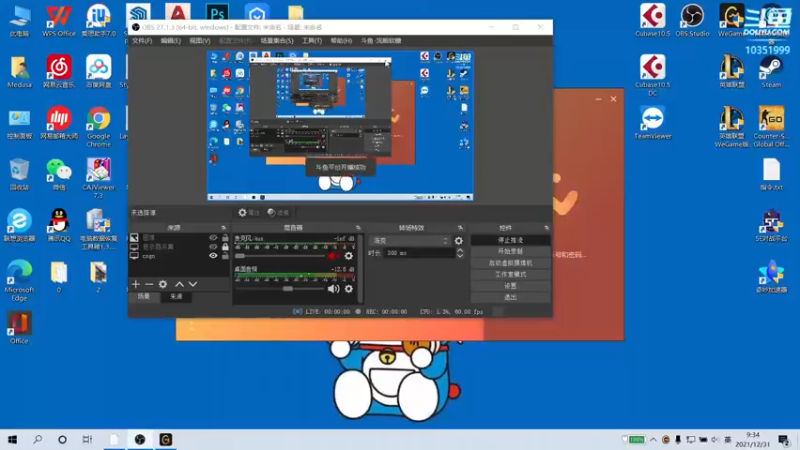Open Task View from taskbar

coord(87,439)
